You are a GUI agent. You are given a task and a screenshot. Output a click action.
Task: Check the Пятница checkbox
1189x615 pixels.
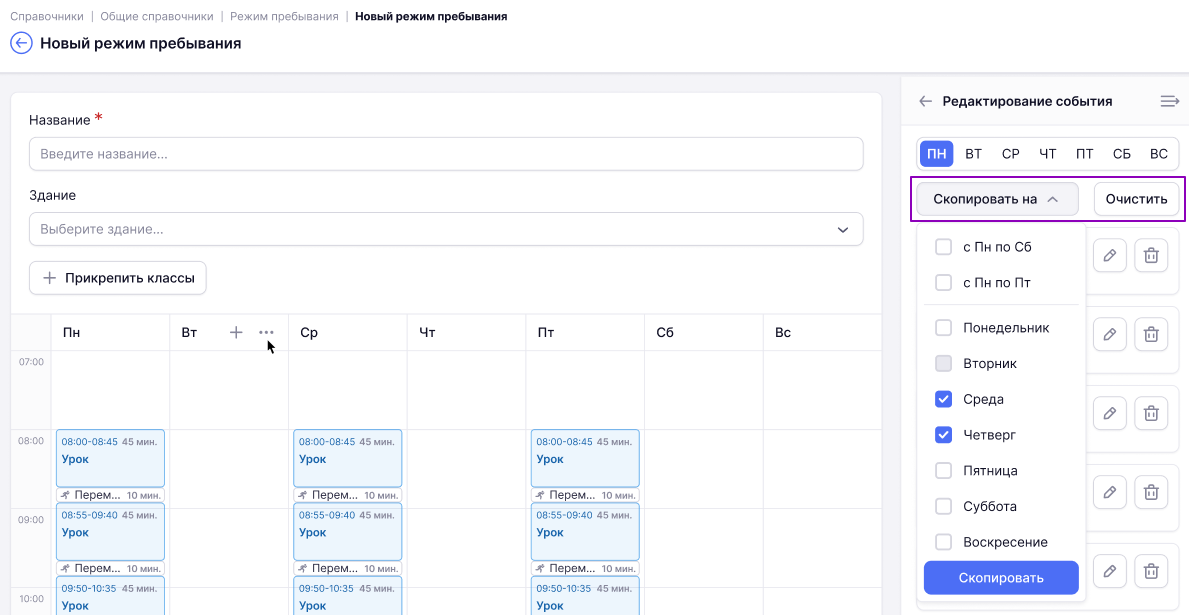tap(943, 470)
